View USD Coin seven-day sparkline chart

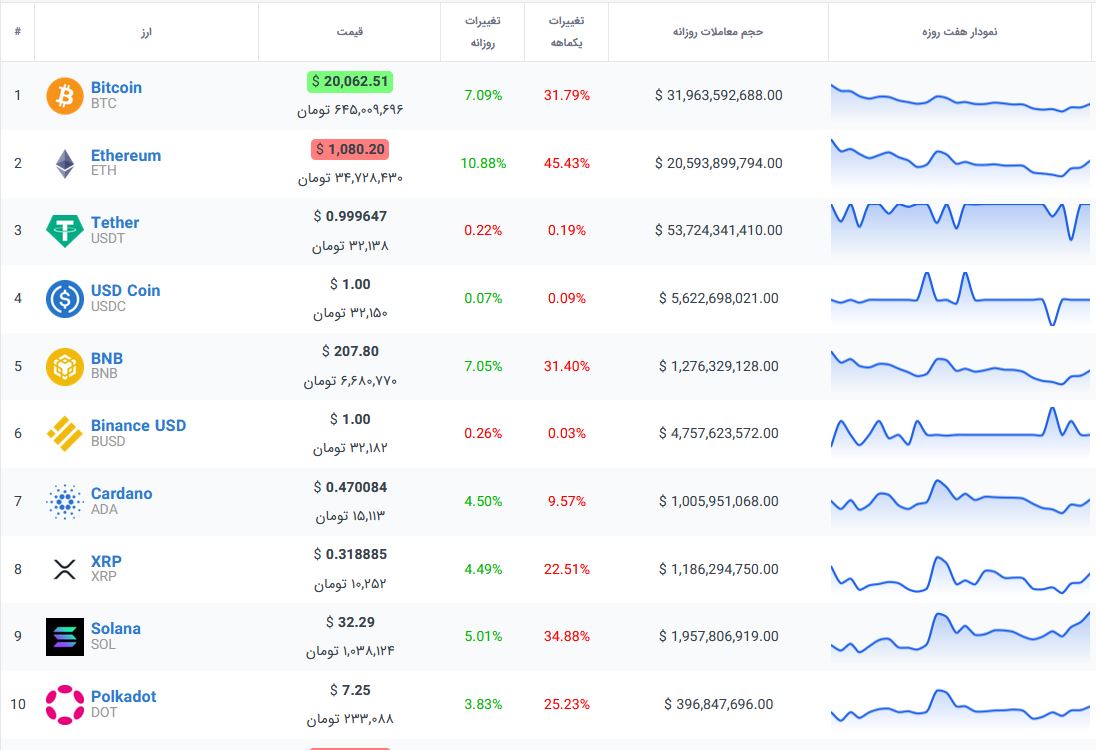click(960, 299)
